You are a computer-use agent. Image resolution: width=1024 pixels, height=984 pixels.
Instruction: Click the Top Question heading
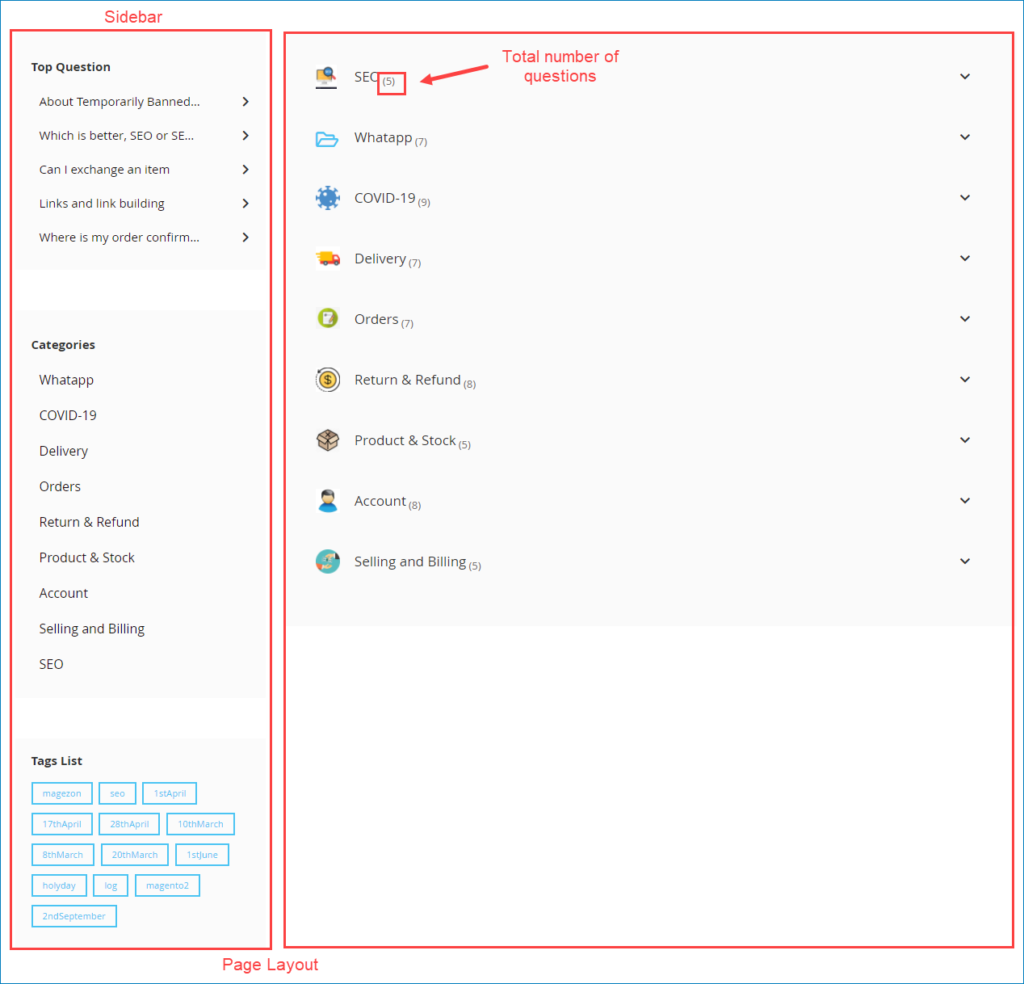click(71, 67)
